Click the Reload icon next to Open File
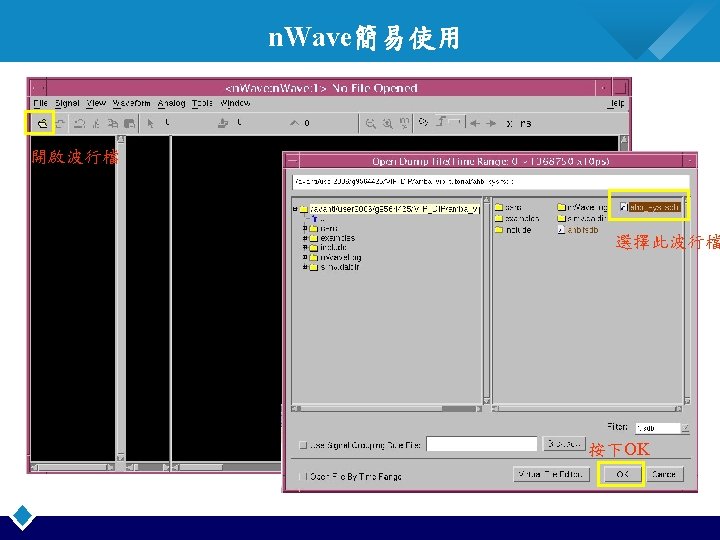This screenshot has width=720, height=540. point(60,123)
